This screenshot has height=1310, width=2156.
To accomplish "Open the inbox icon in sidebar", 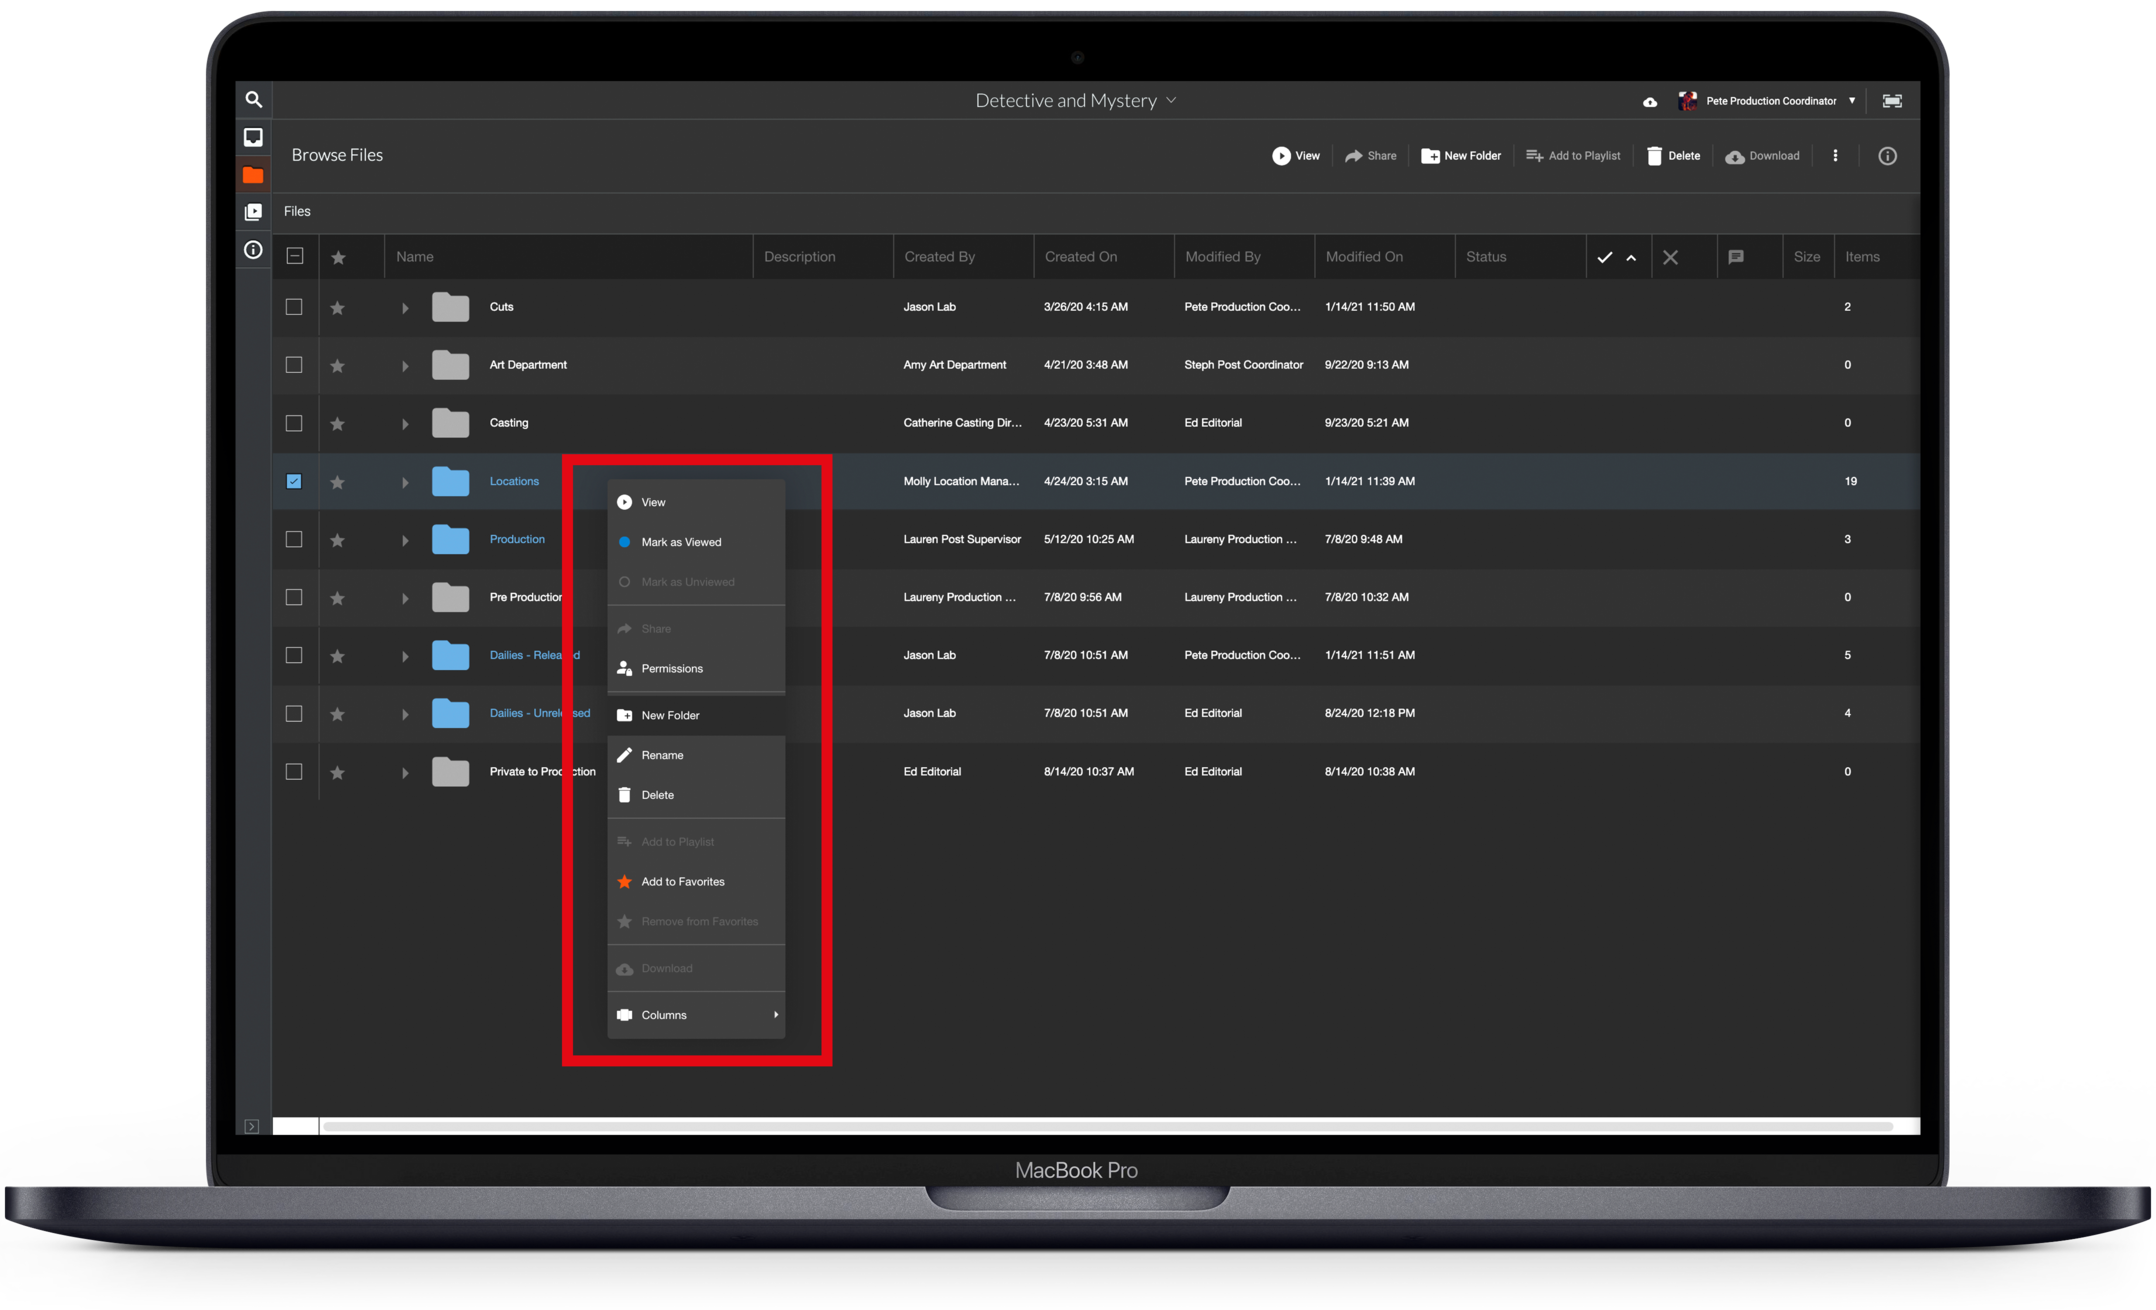I will click(x=254, y=137).
